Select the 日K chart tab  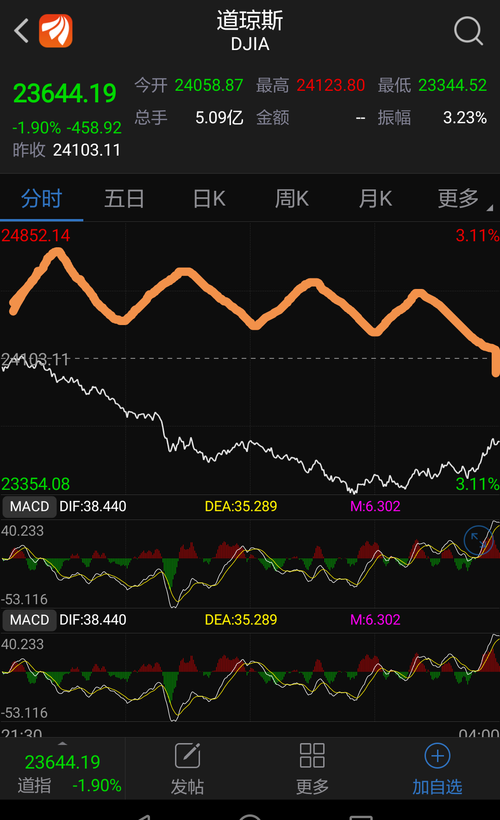[x=209, y=199]
